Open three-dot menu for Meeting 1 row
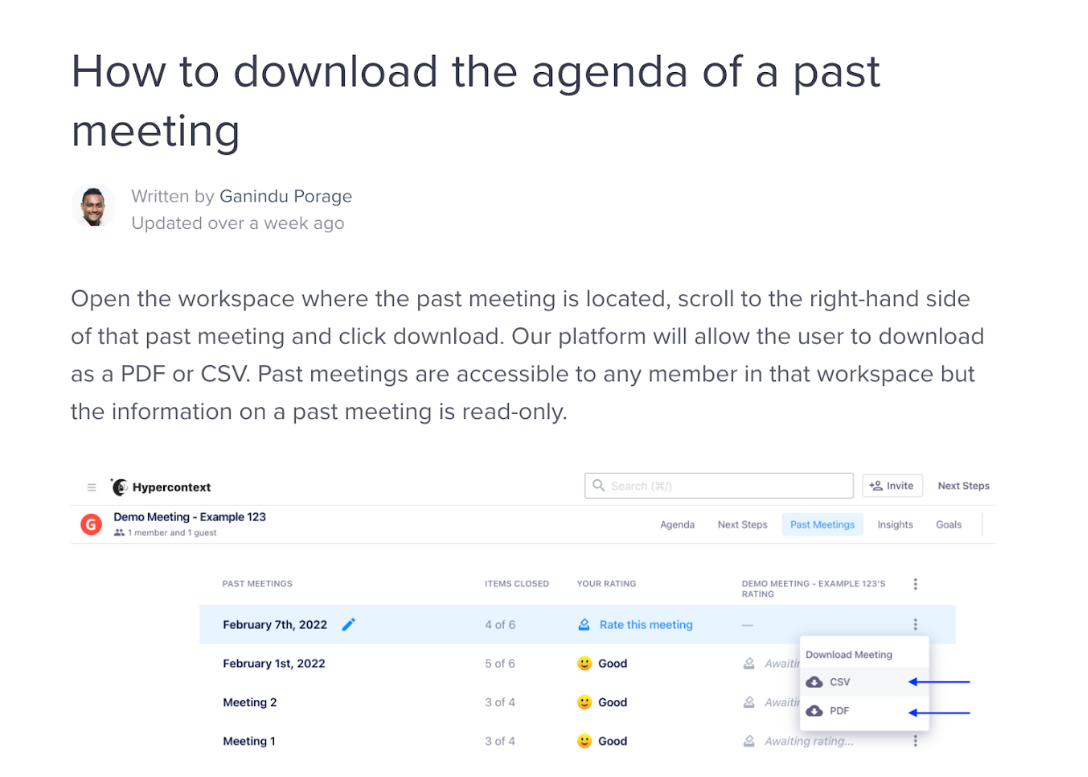Image resolution: width=1088 pixels, height=777 pixels. click(x=915, y=741)
